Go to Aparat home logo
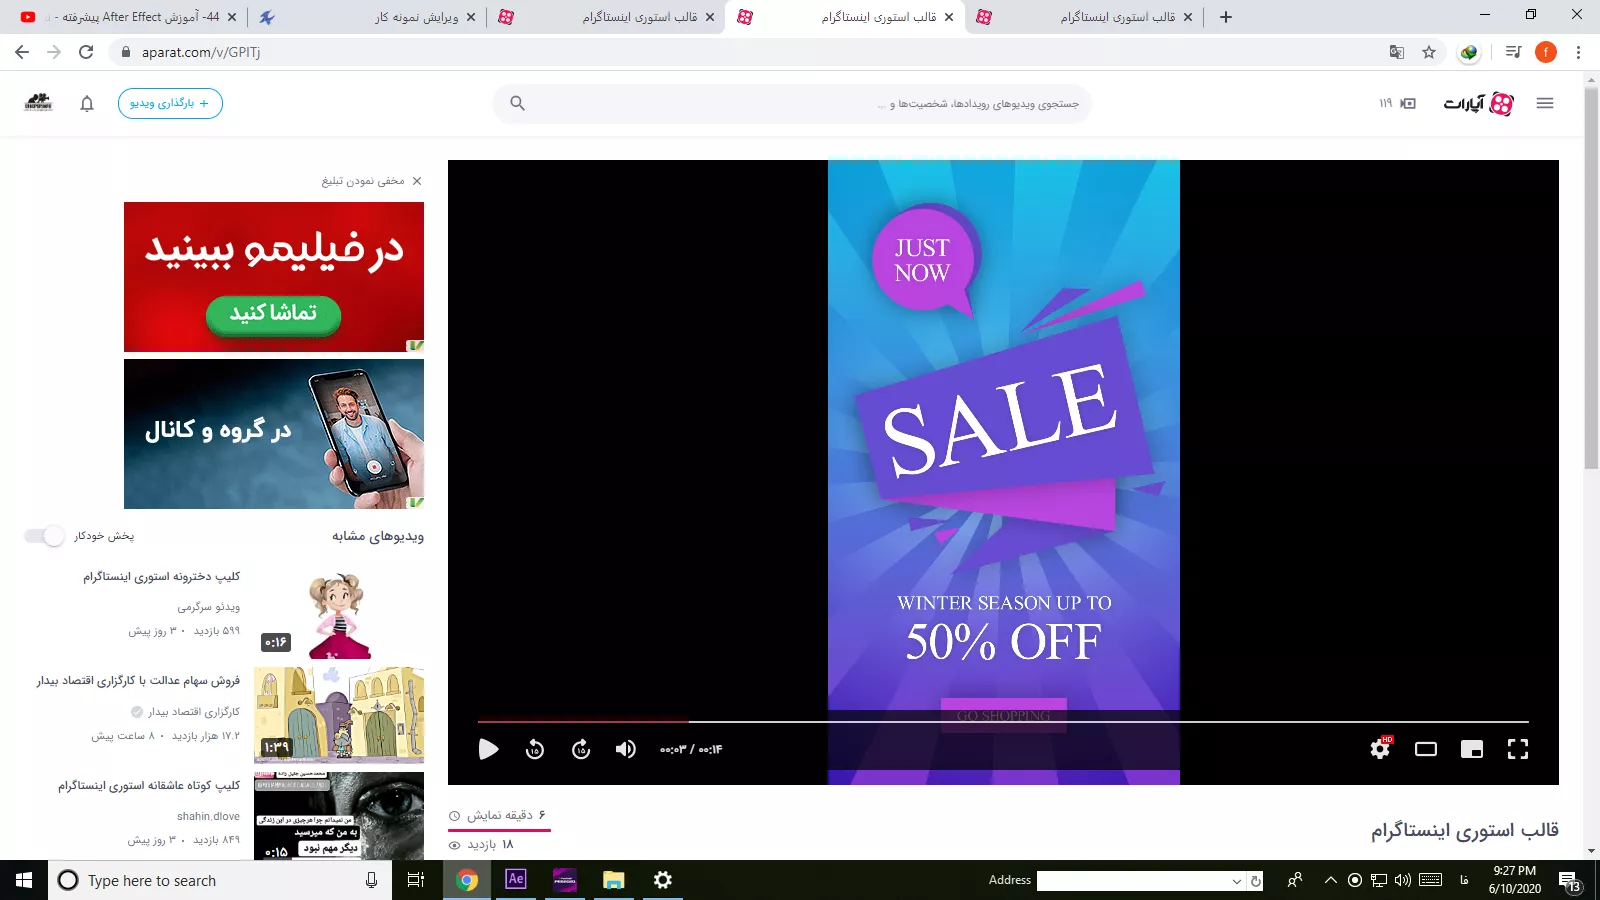1600x900 pixels. coord(1478,103)
